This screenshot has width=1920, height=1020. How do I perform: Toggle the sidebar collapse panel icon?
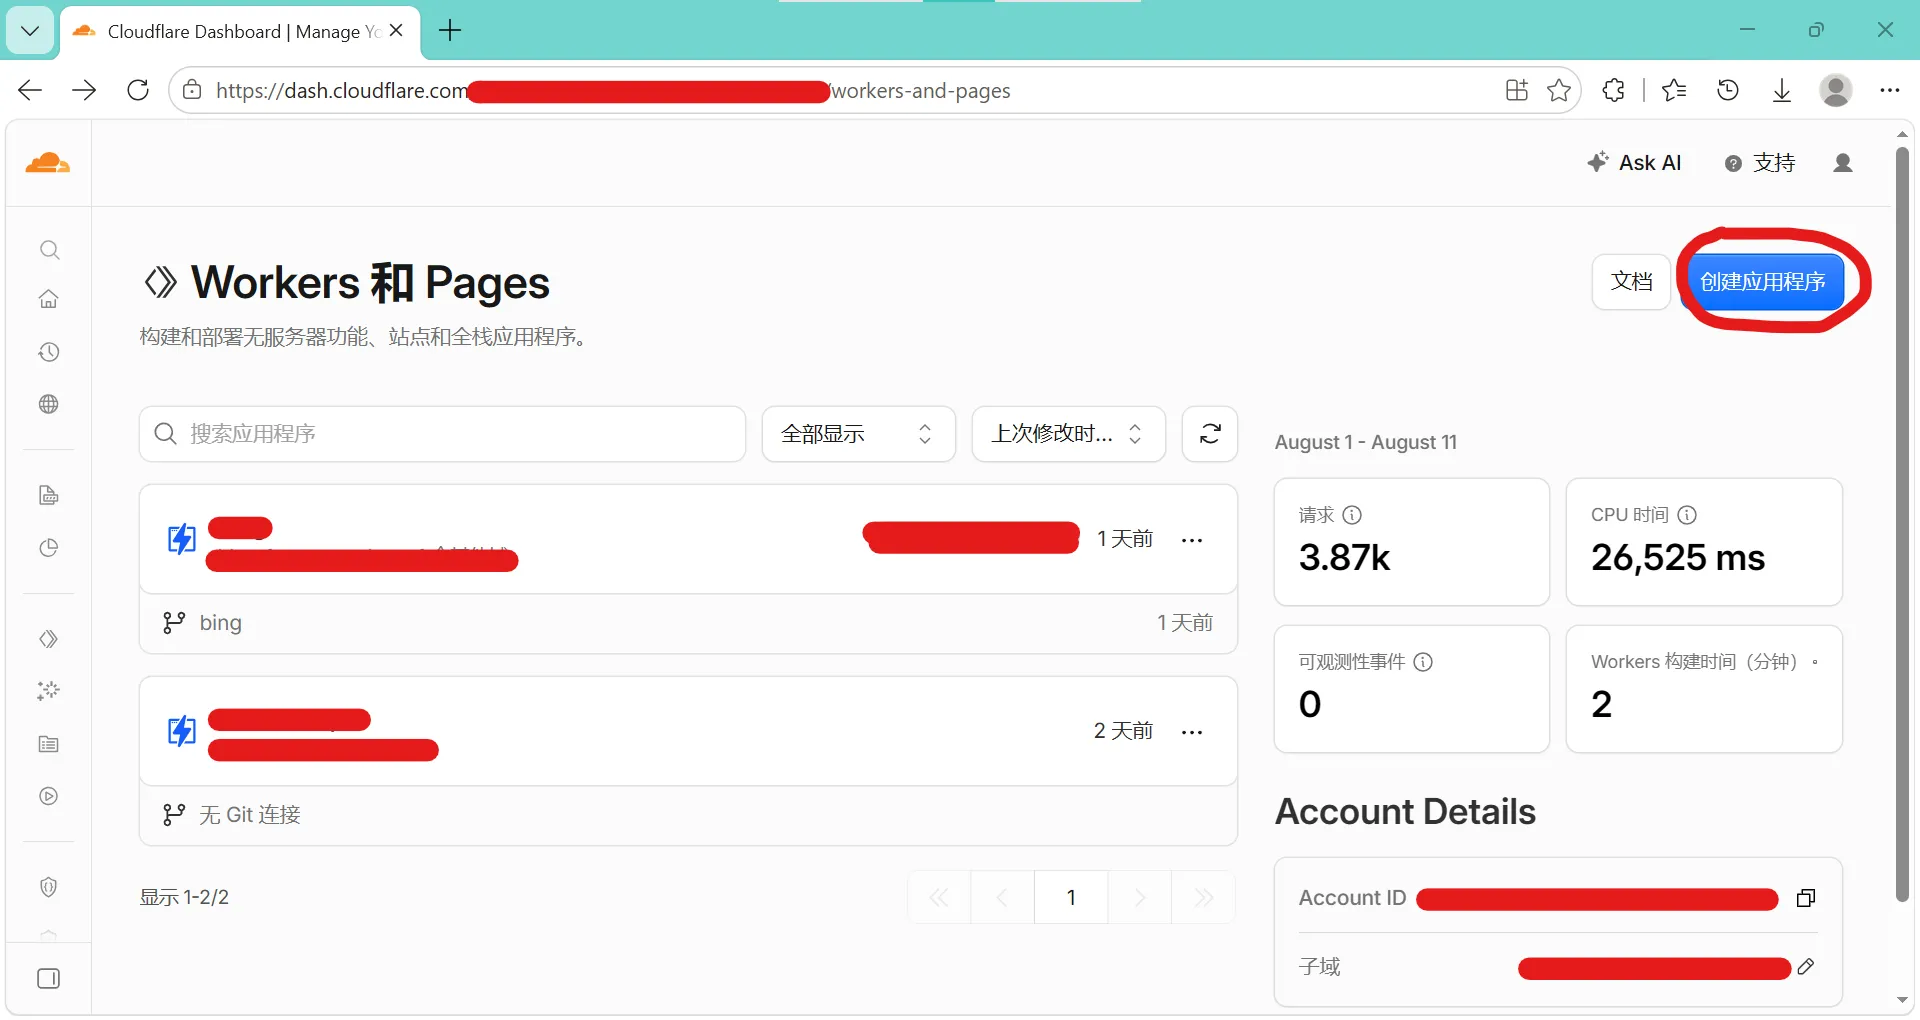(x=49, y=978)
